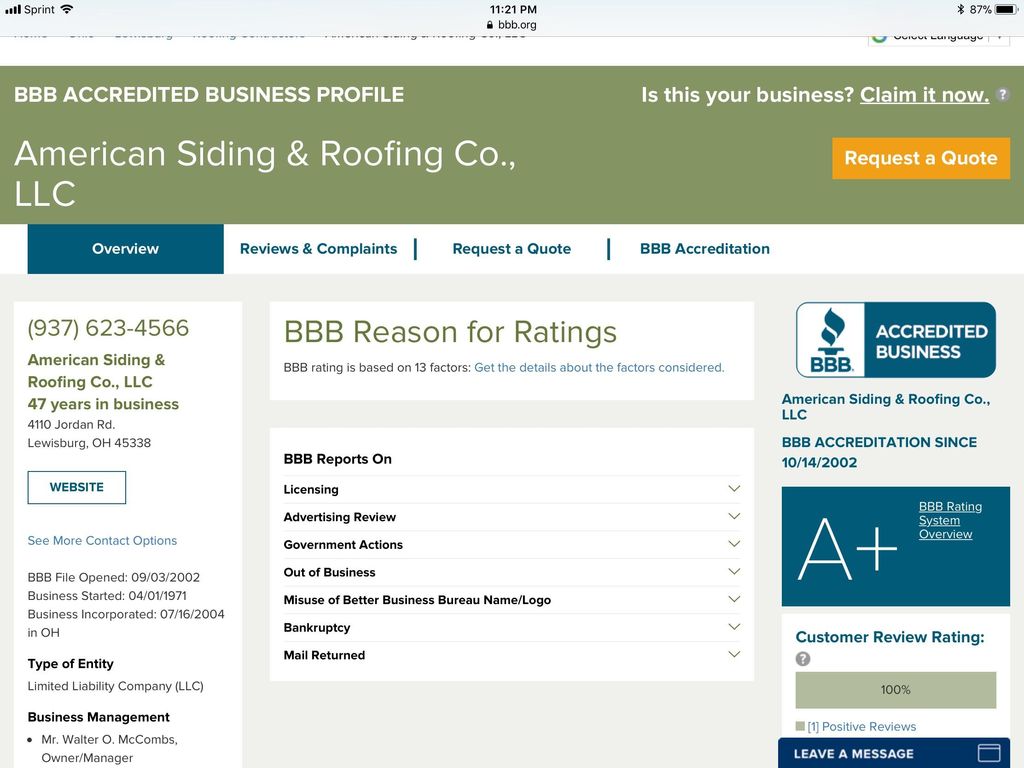Click American Siding & Roofing Co. under accredited seal
Viewport: 1024px width, 768px height.
click(x=886, y=406)
